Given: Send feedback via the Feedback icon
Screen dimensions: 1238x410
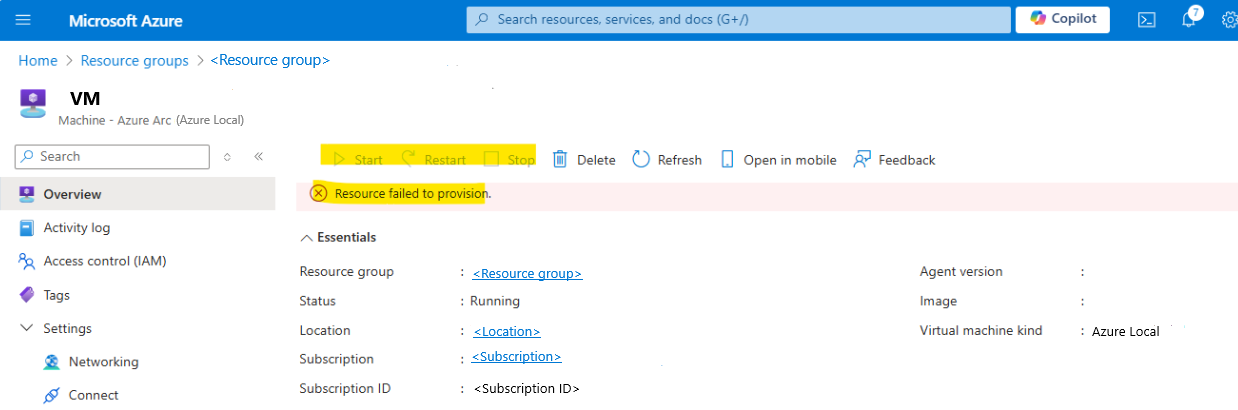Looking at the screenshot, I should [862, 159].
